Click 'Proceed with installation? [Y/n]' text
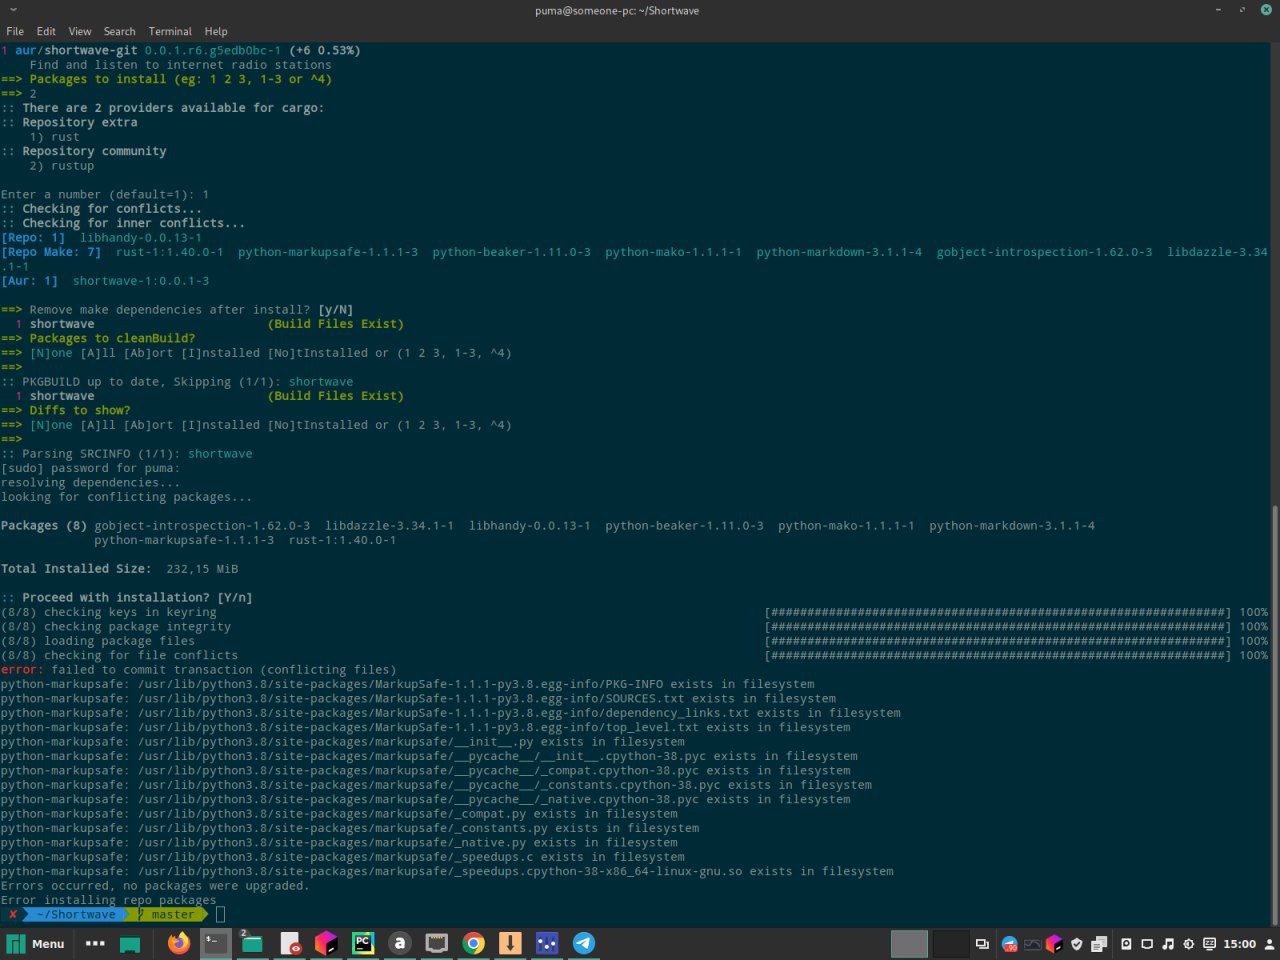Image resolution: width=1280 pixels, height=960 pixels. (x=137, y=598)
